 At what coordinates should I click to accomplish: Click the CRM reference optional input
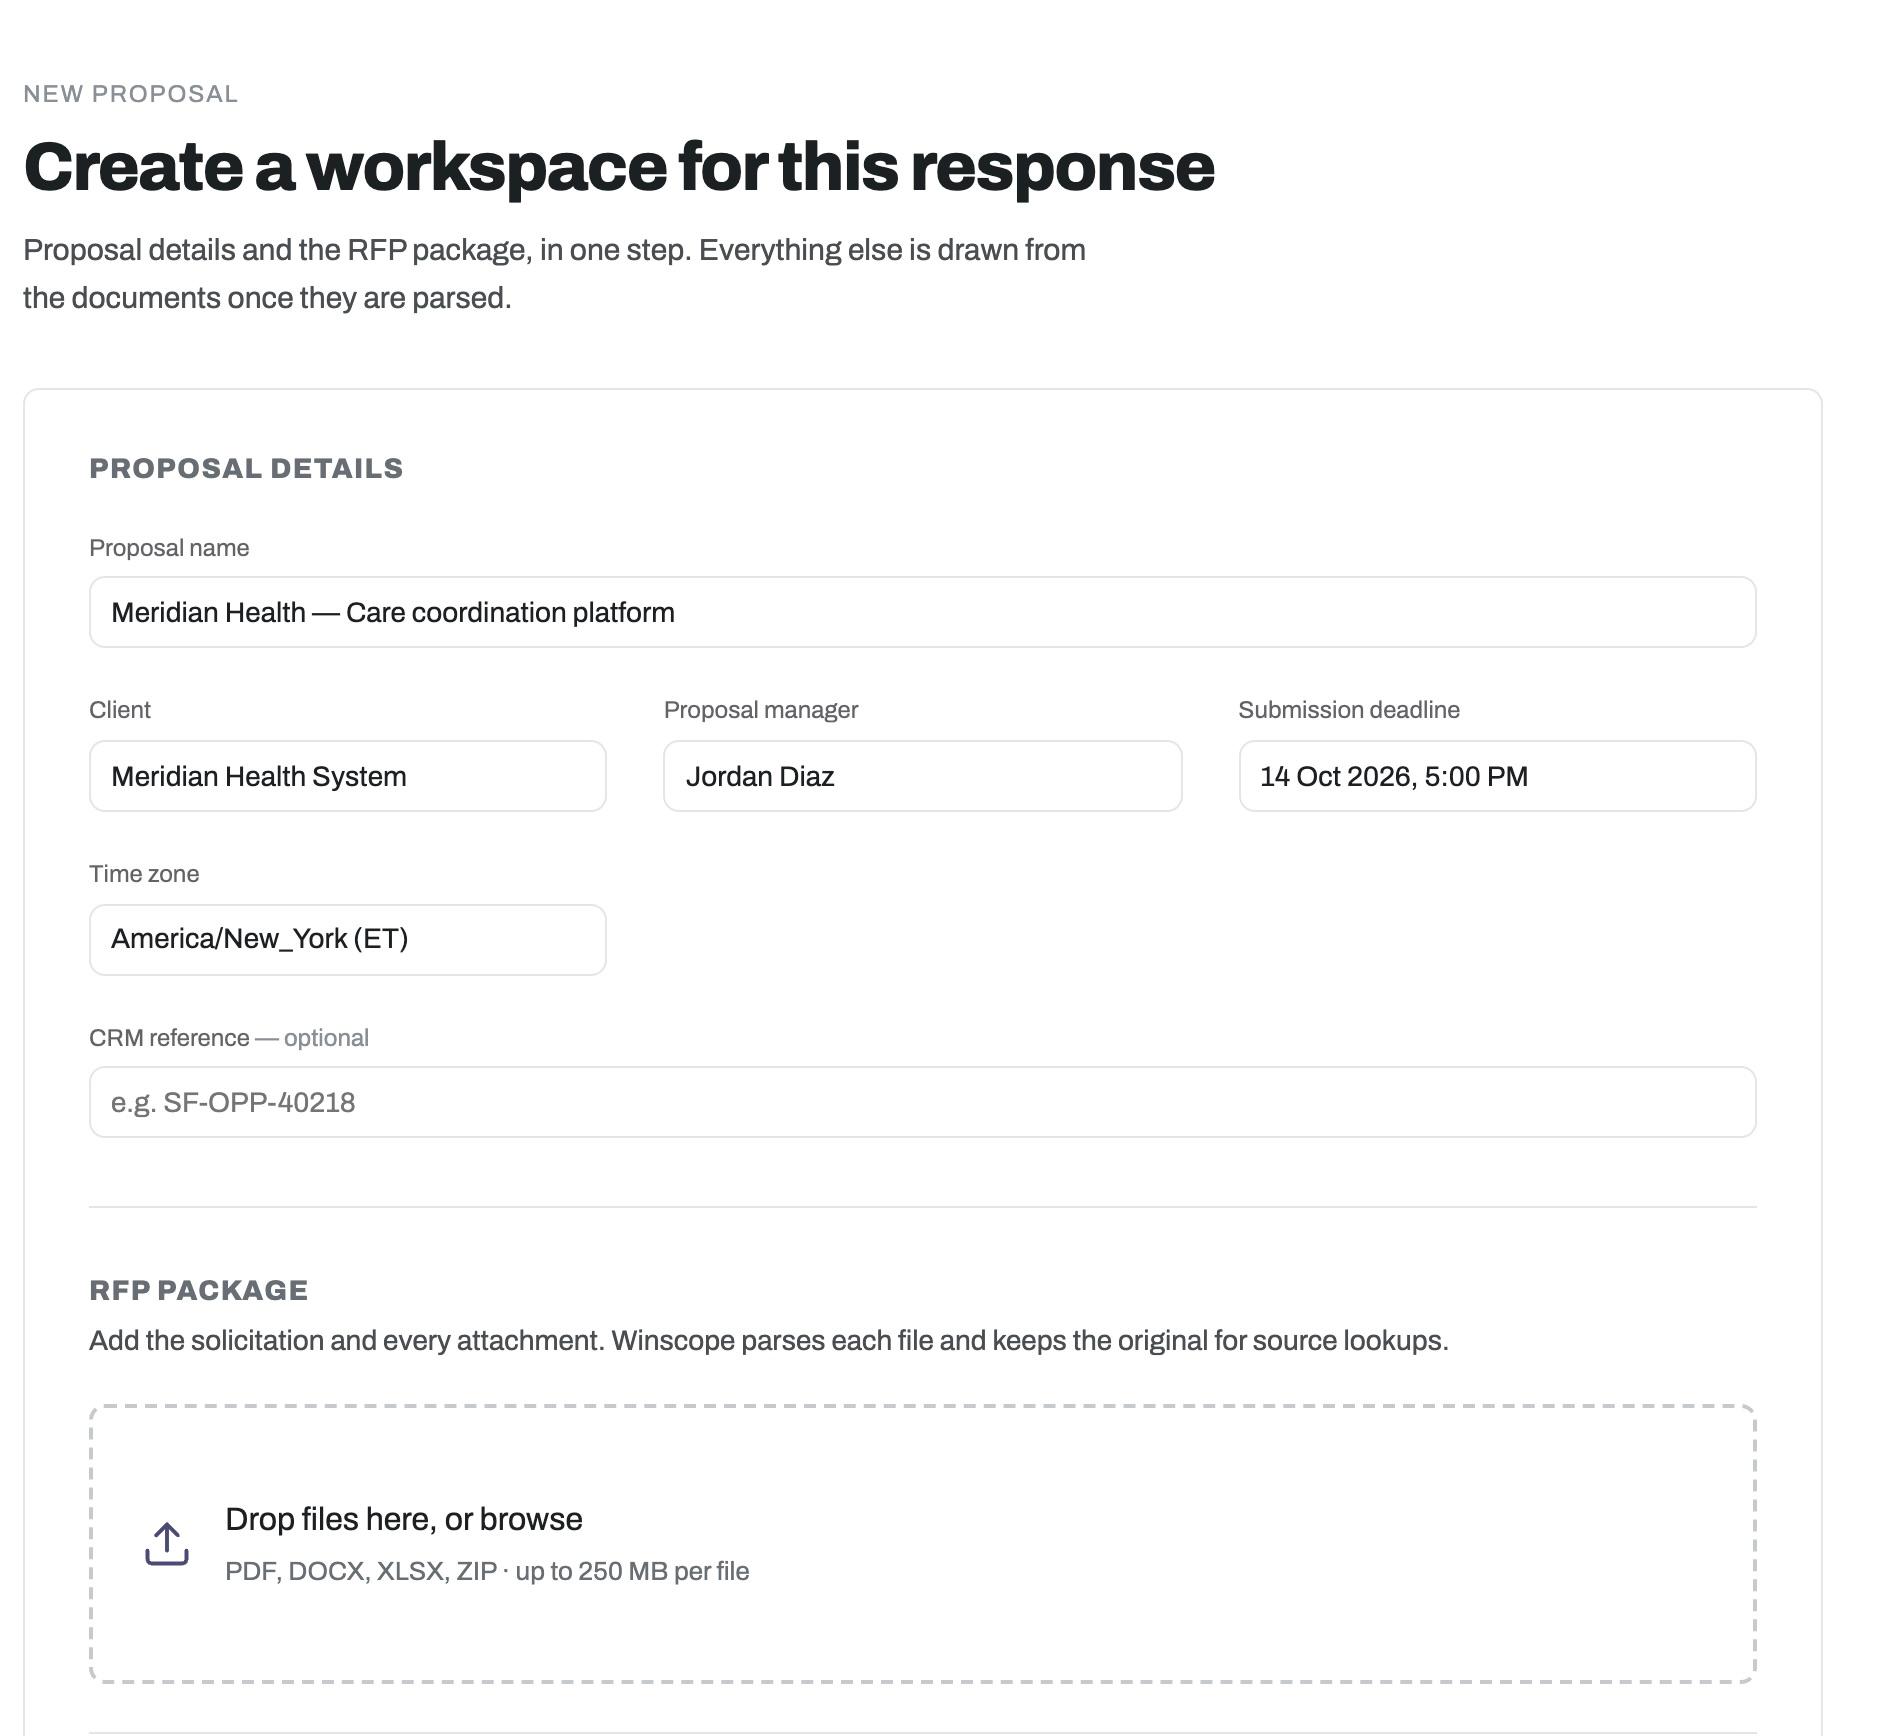point(922,1102)
